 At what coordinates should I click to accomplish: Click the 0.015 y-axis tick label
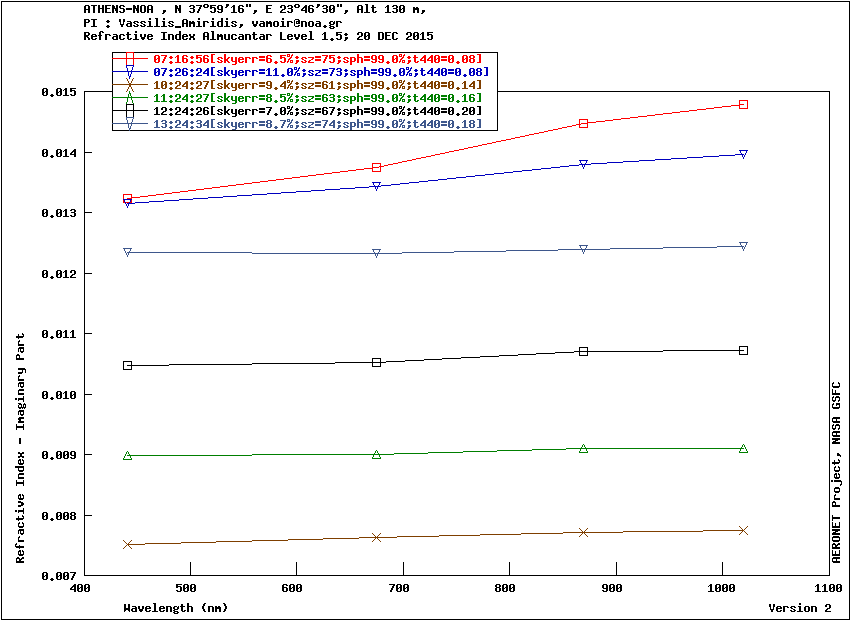[59, 92]
